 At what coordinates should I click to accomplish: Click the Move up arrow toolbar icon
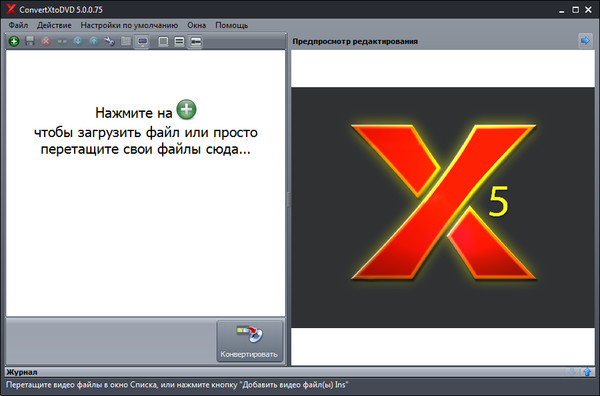(94, 41)
